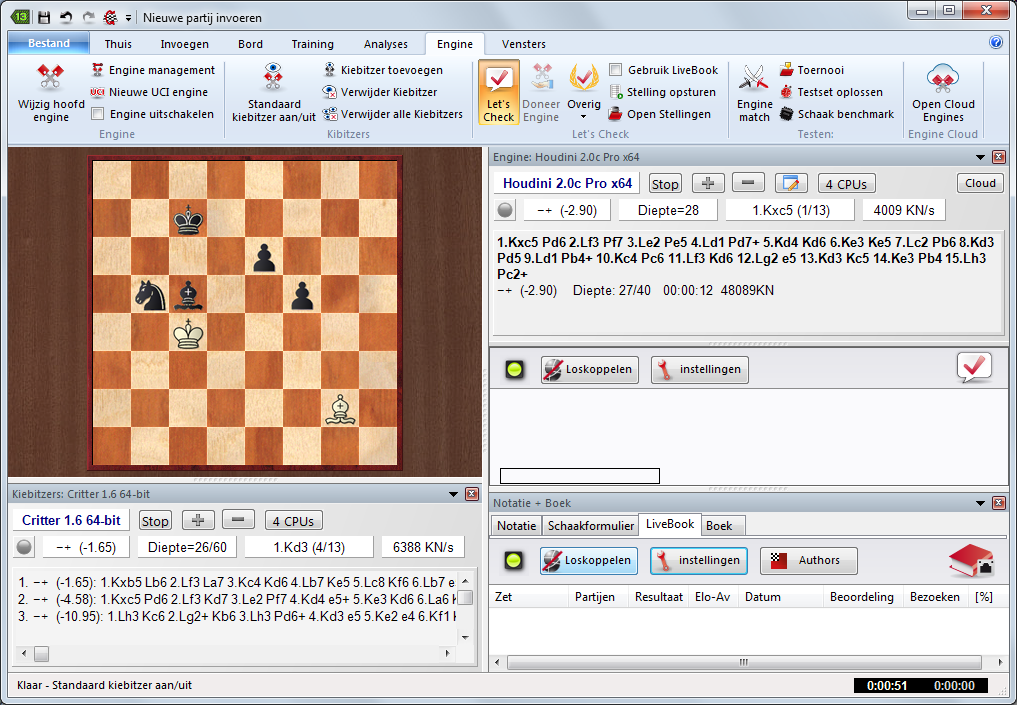
Task: Open the Houdini engine panel dropdown arrow
Action: coord(980,157)
